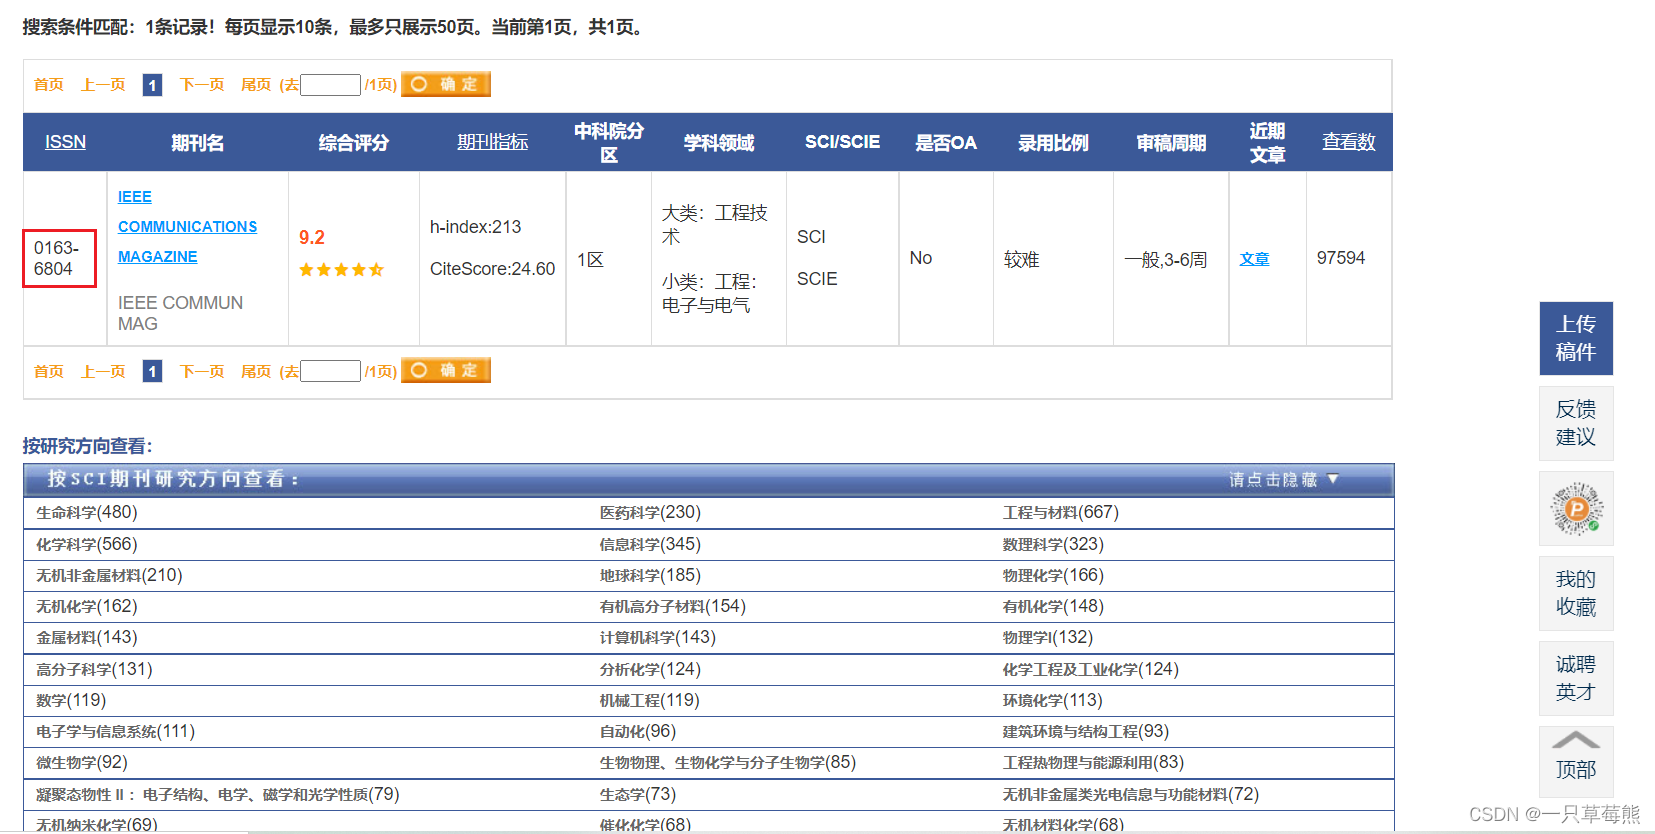Screen dimensions: 1655x834
Task: Browse 电子学与信息系统(111) category
Action: coord(115,732)
